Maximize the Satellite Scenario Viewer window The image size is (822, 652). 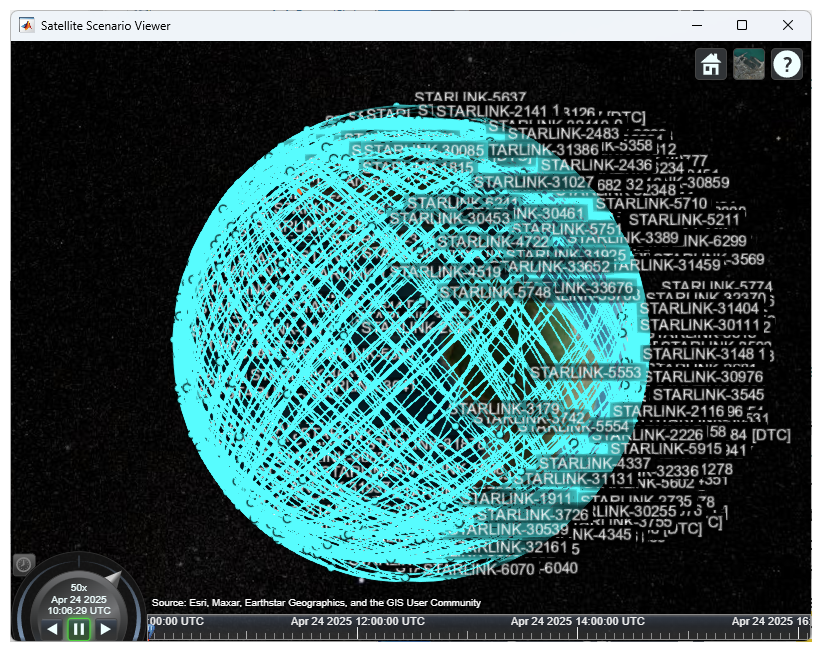742,25
